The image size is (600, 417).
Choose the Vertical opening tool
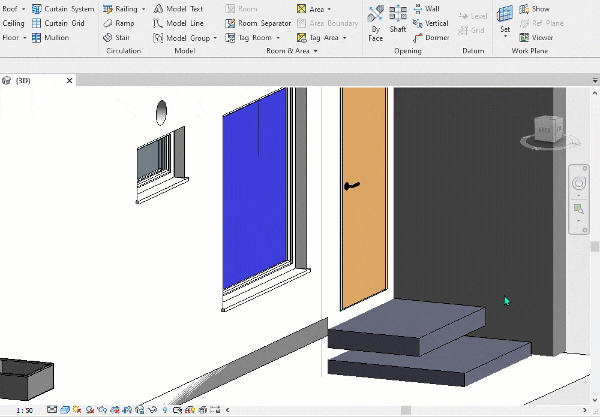431,23
